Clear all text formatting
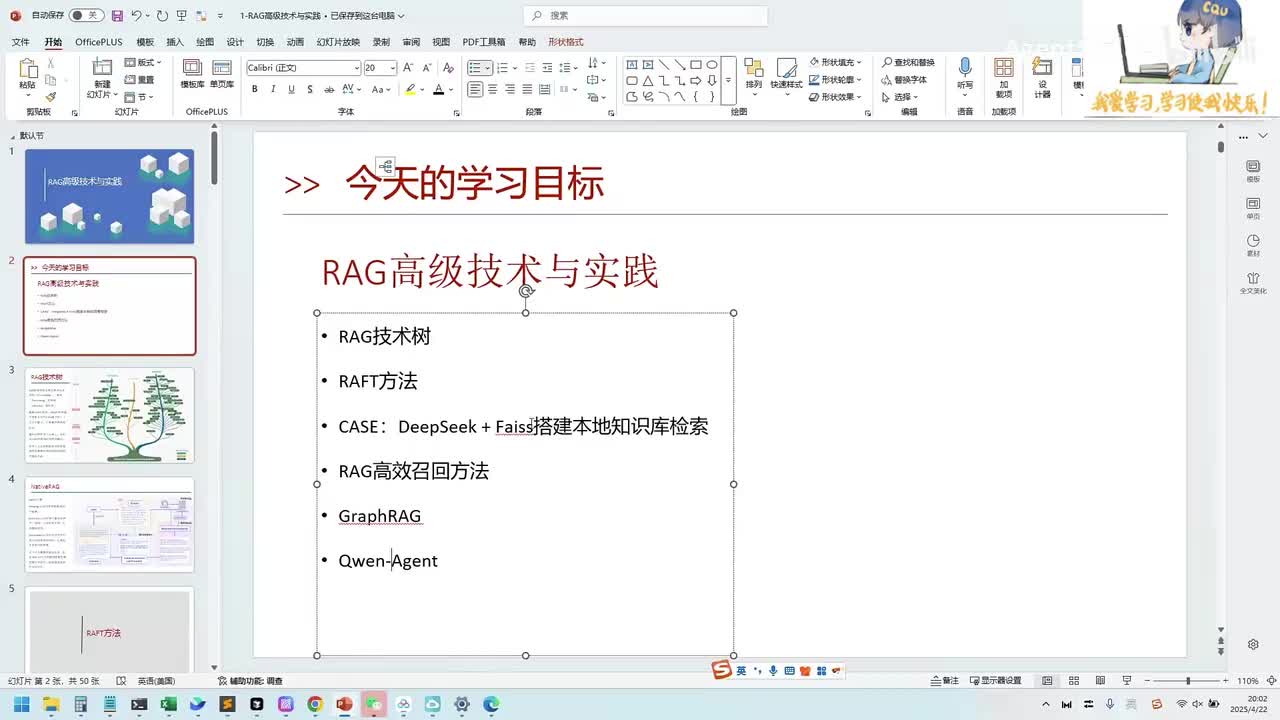The height and width of the screenshot is (720, 1280). click(x=448, y=67)
